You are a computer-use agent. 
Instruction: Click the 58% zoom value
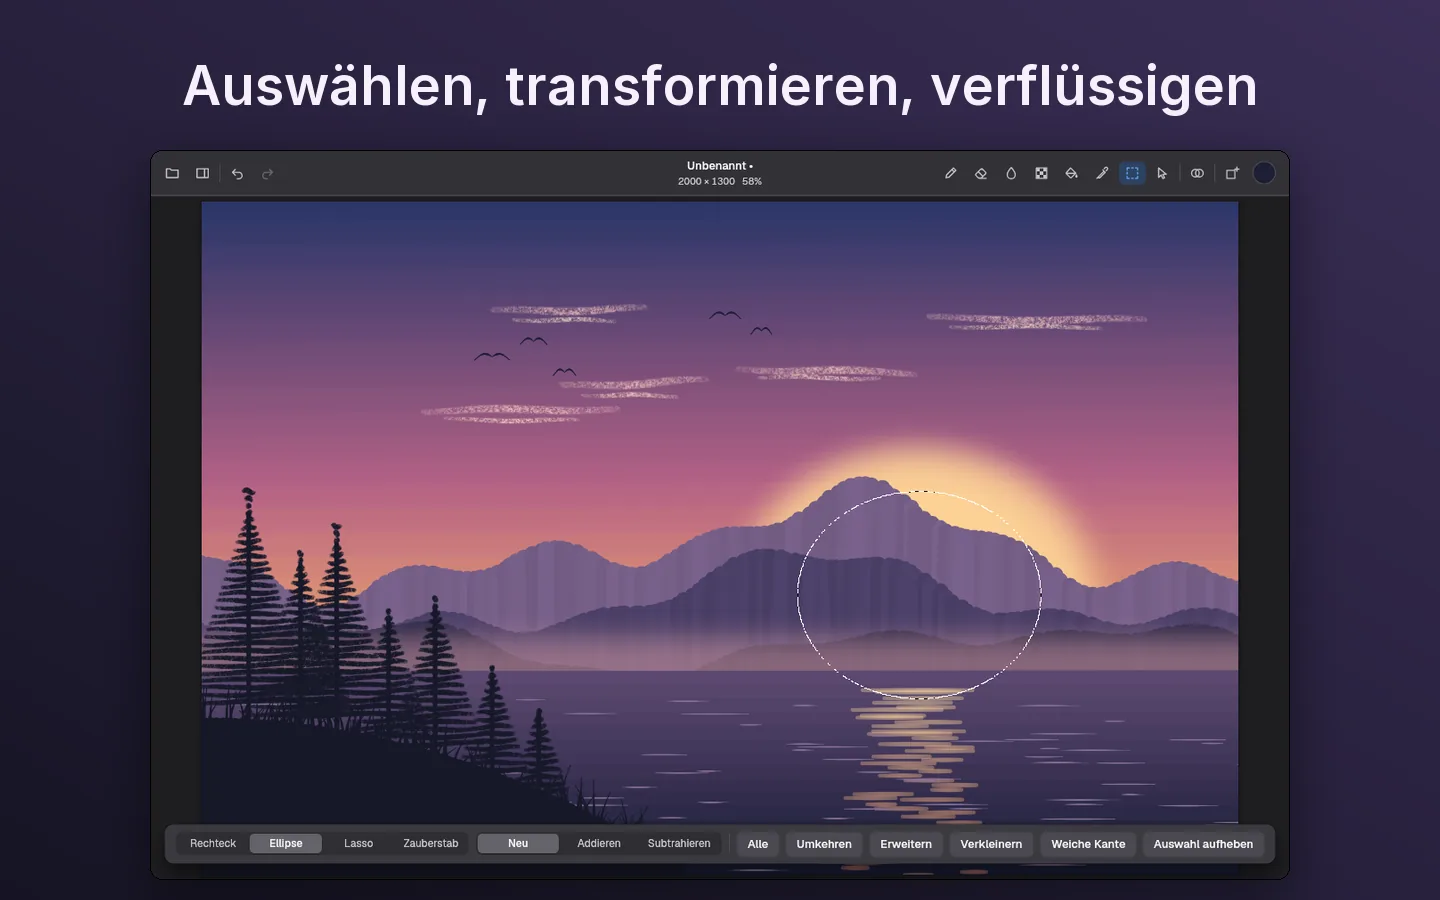(752, 182)
